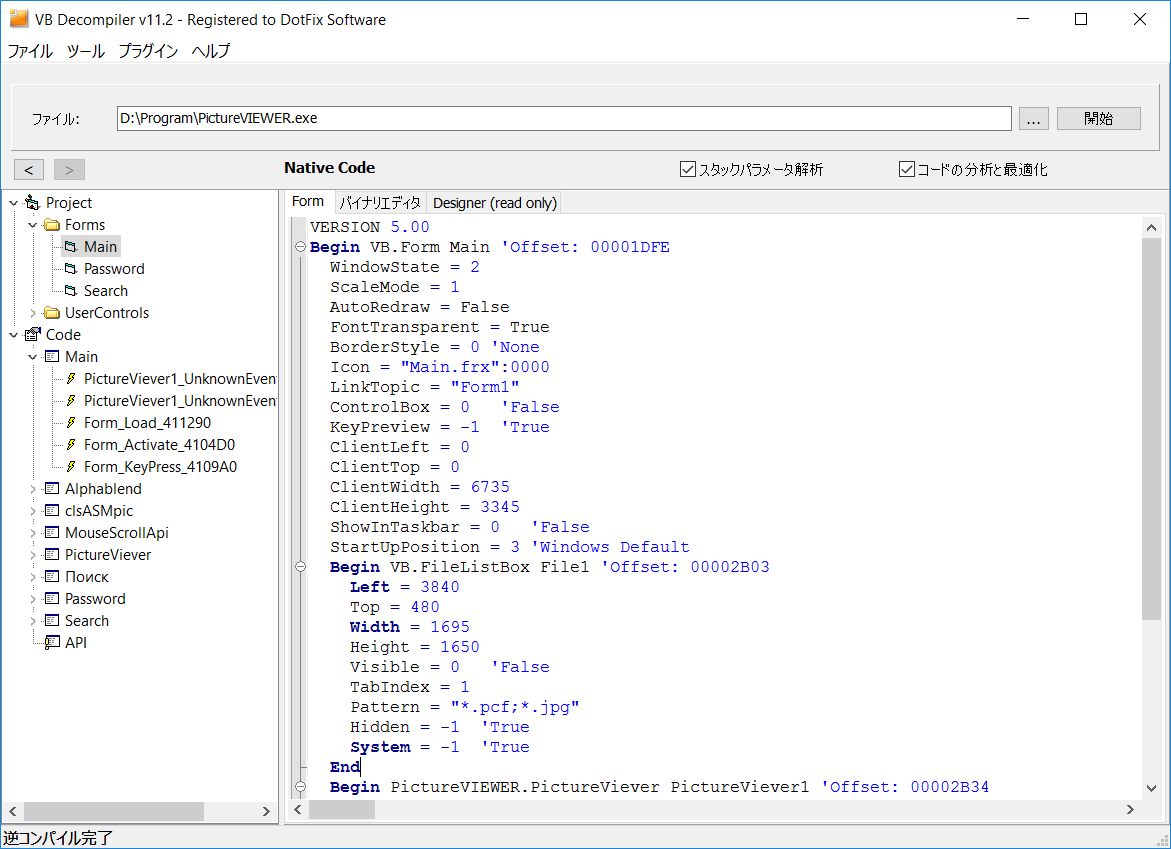1171x849 pixels.
Task: Click the project tree horizontal scrollbar thumb
Action: [114, 811]
